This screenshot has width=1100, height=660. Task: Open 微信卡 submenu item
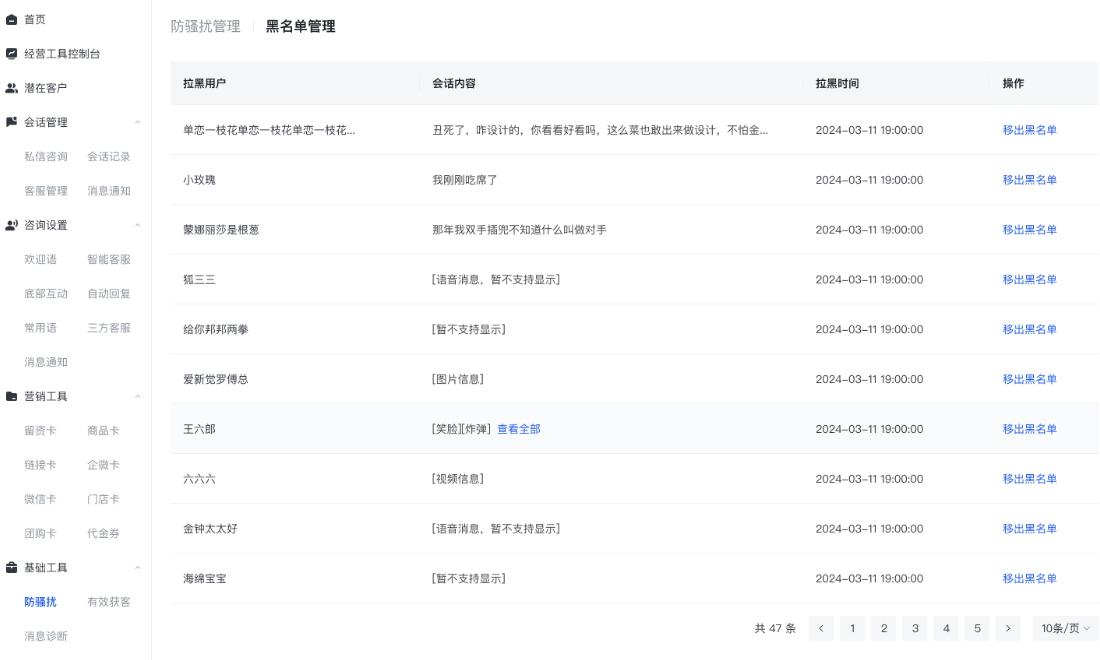(40, 499)
